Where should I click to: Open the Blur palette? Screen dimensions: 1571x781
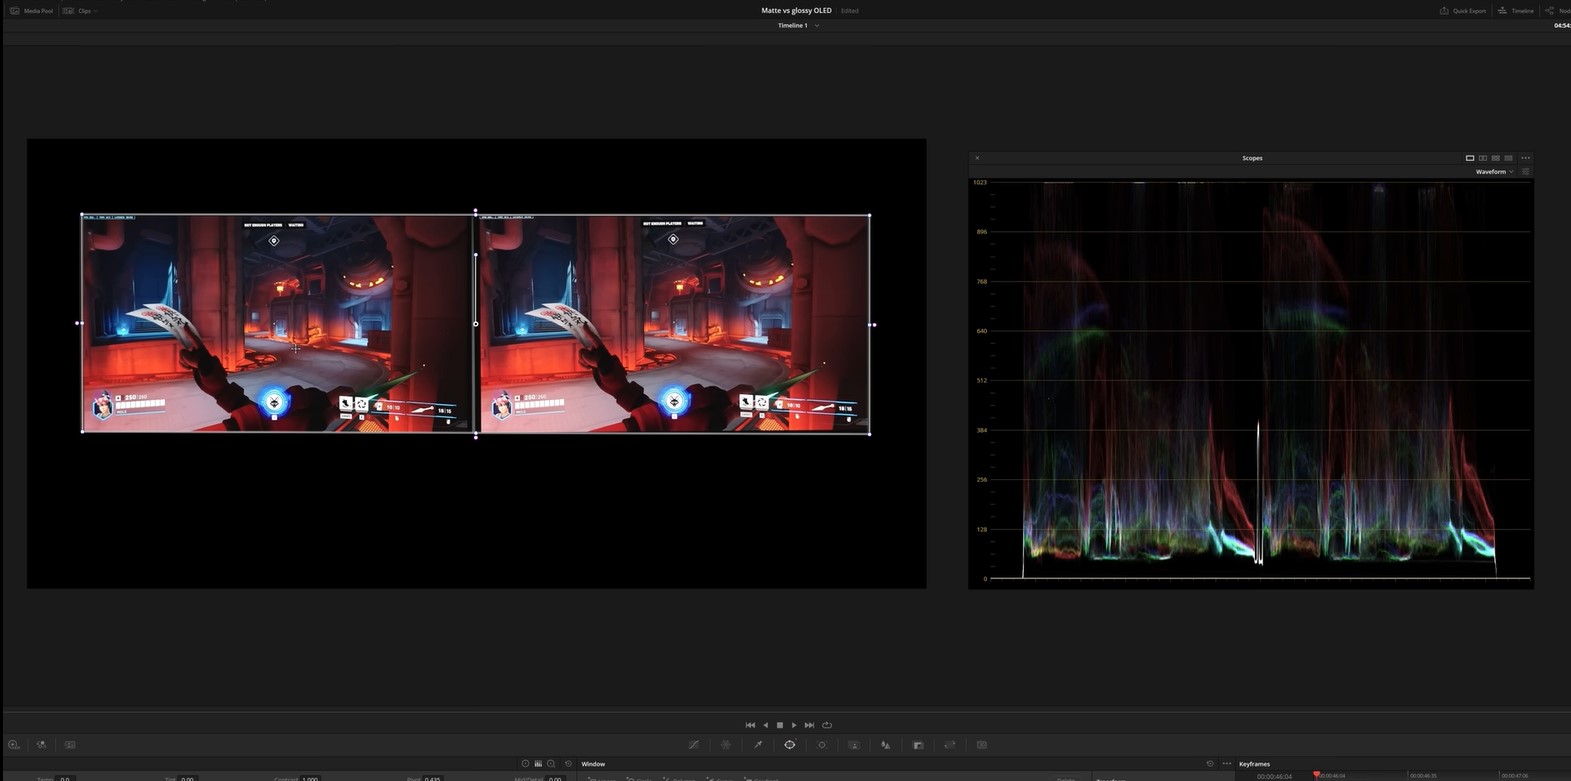pyautogui.click(x=886, y=745)
